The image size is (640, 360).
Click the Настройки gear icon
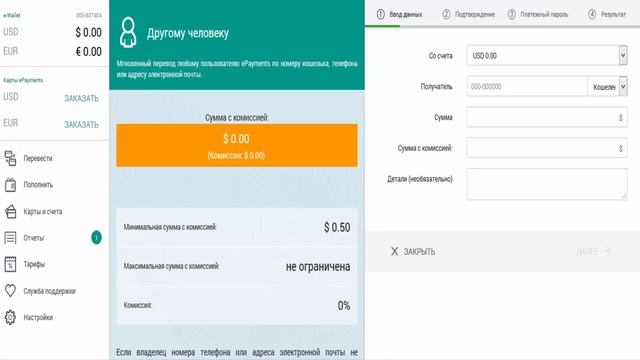10,317
